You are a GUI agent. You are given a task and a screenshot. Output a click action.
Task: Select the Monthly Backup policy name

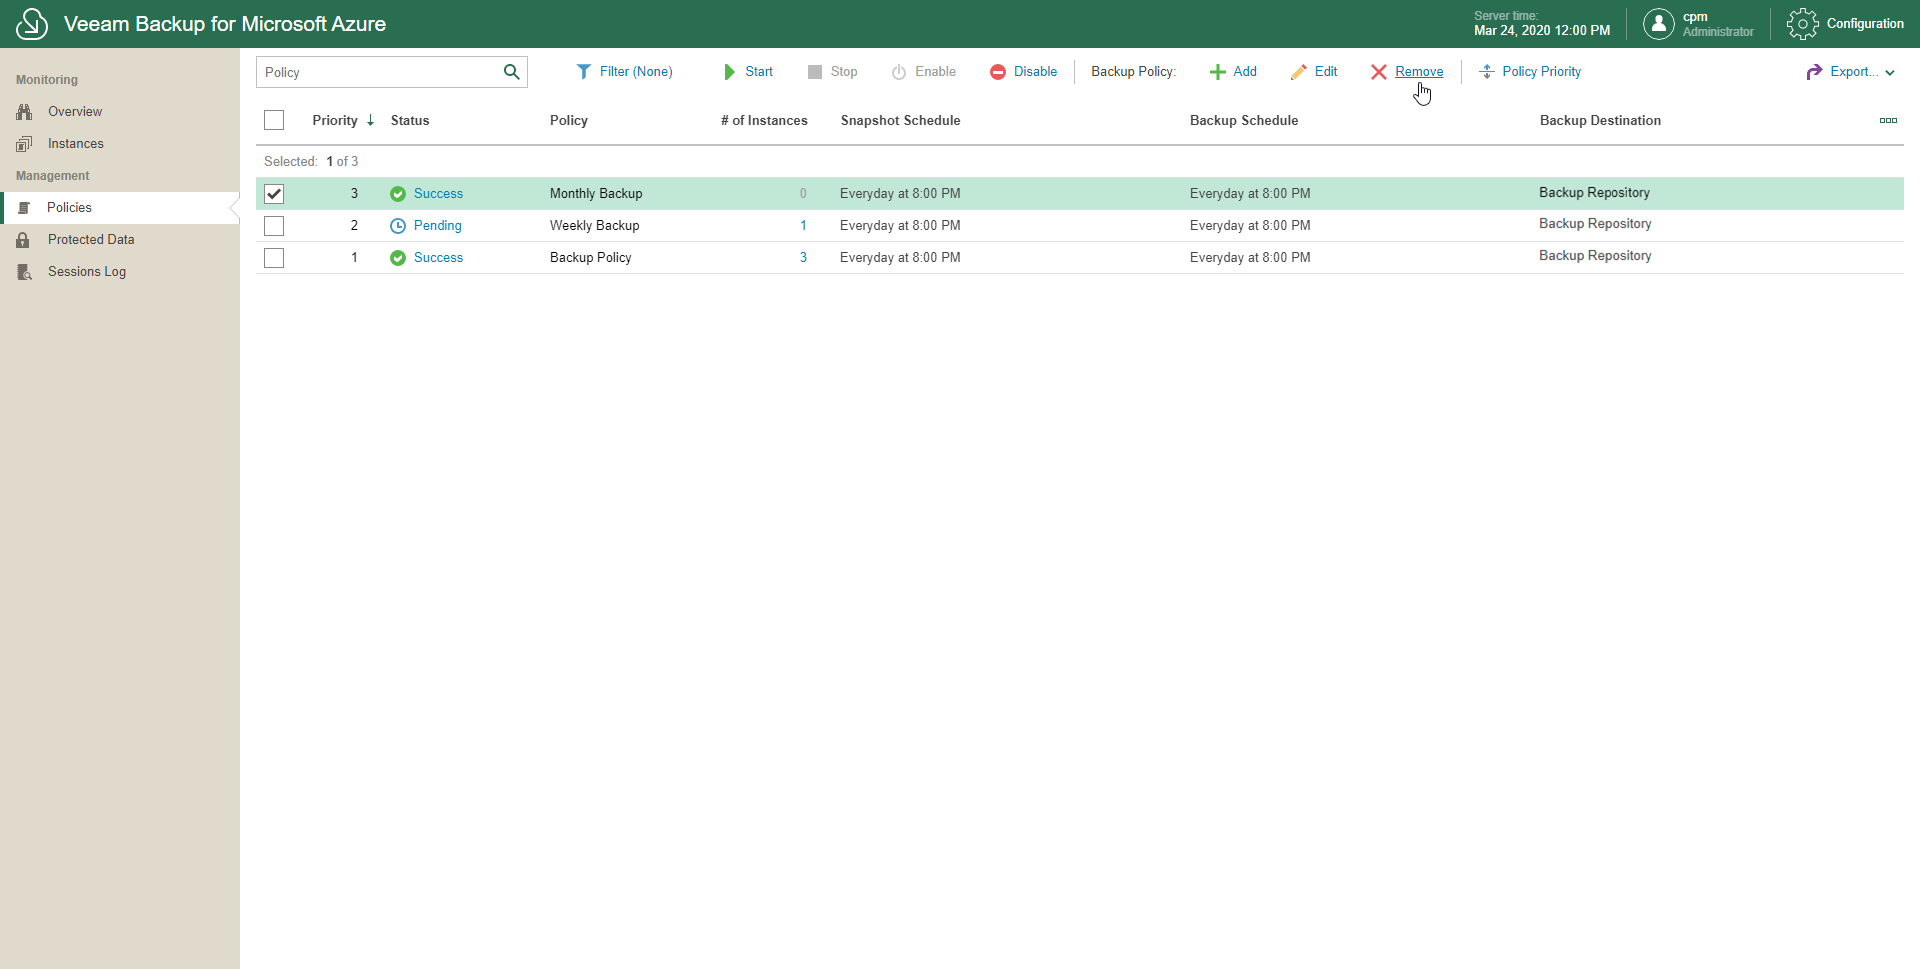596,194
